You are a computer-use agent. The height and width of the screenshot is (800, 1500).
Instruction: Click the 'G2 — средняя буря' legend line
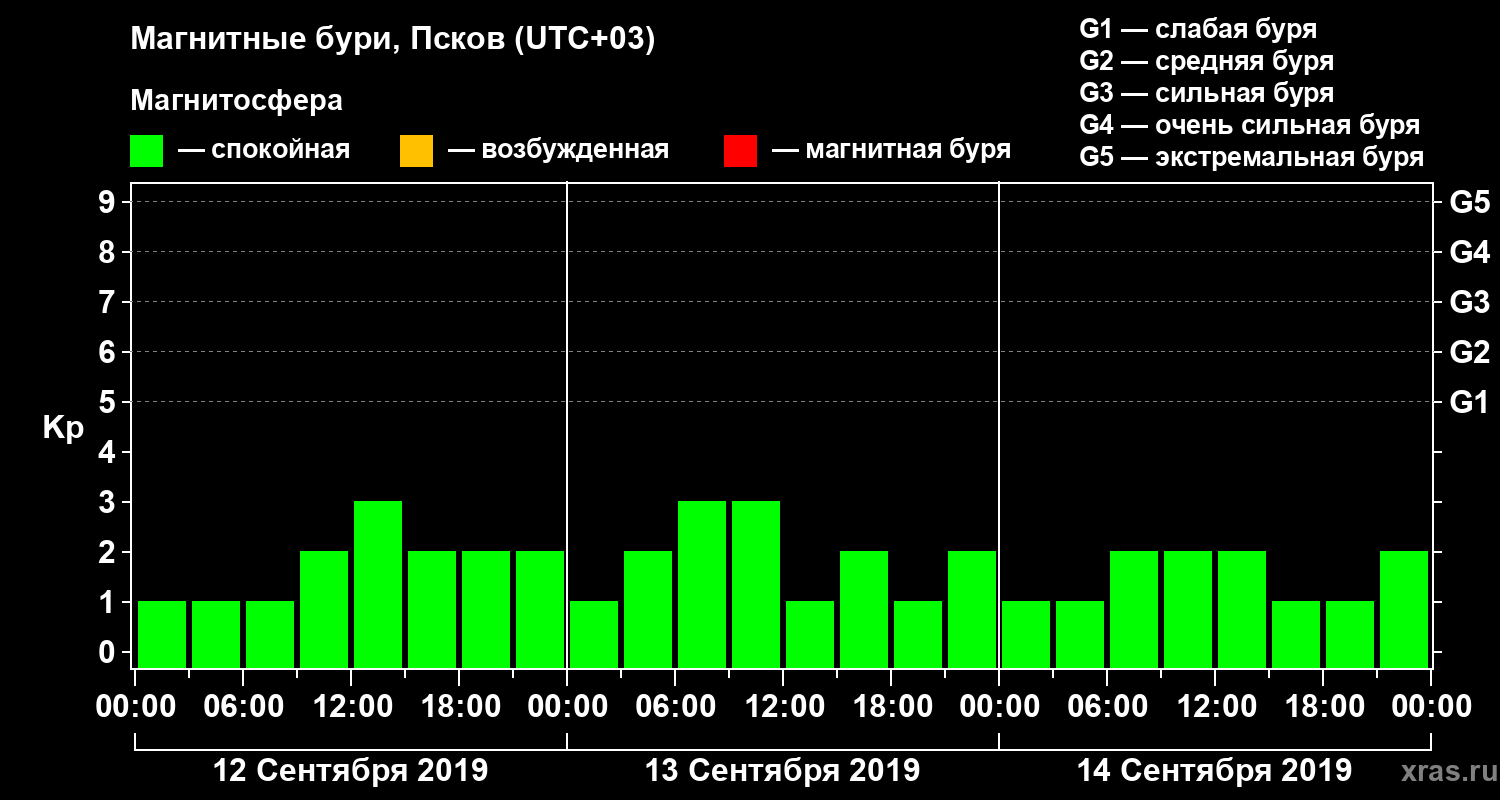1207,61
